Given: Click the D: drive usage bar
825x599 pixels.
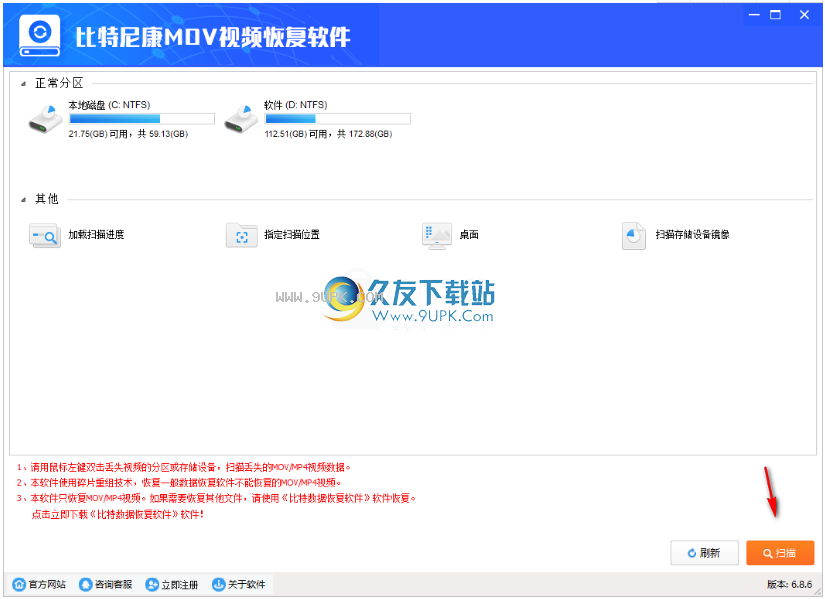Looking at the screenshot, I should pyautogui.click(x=337, y=119).
